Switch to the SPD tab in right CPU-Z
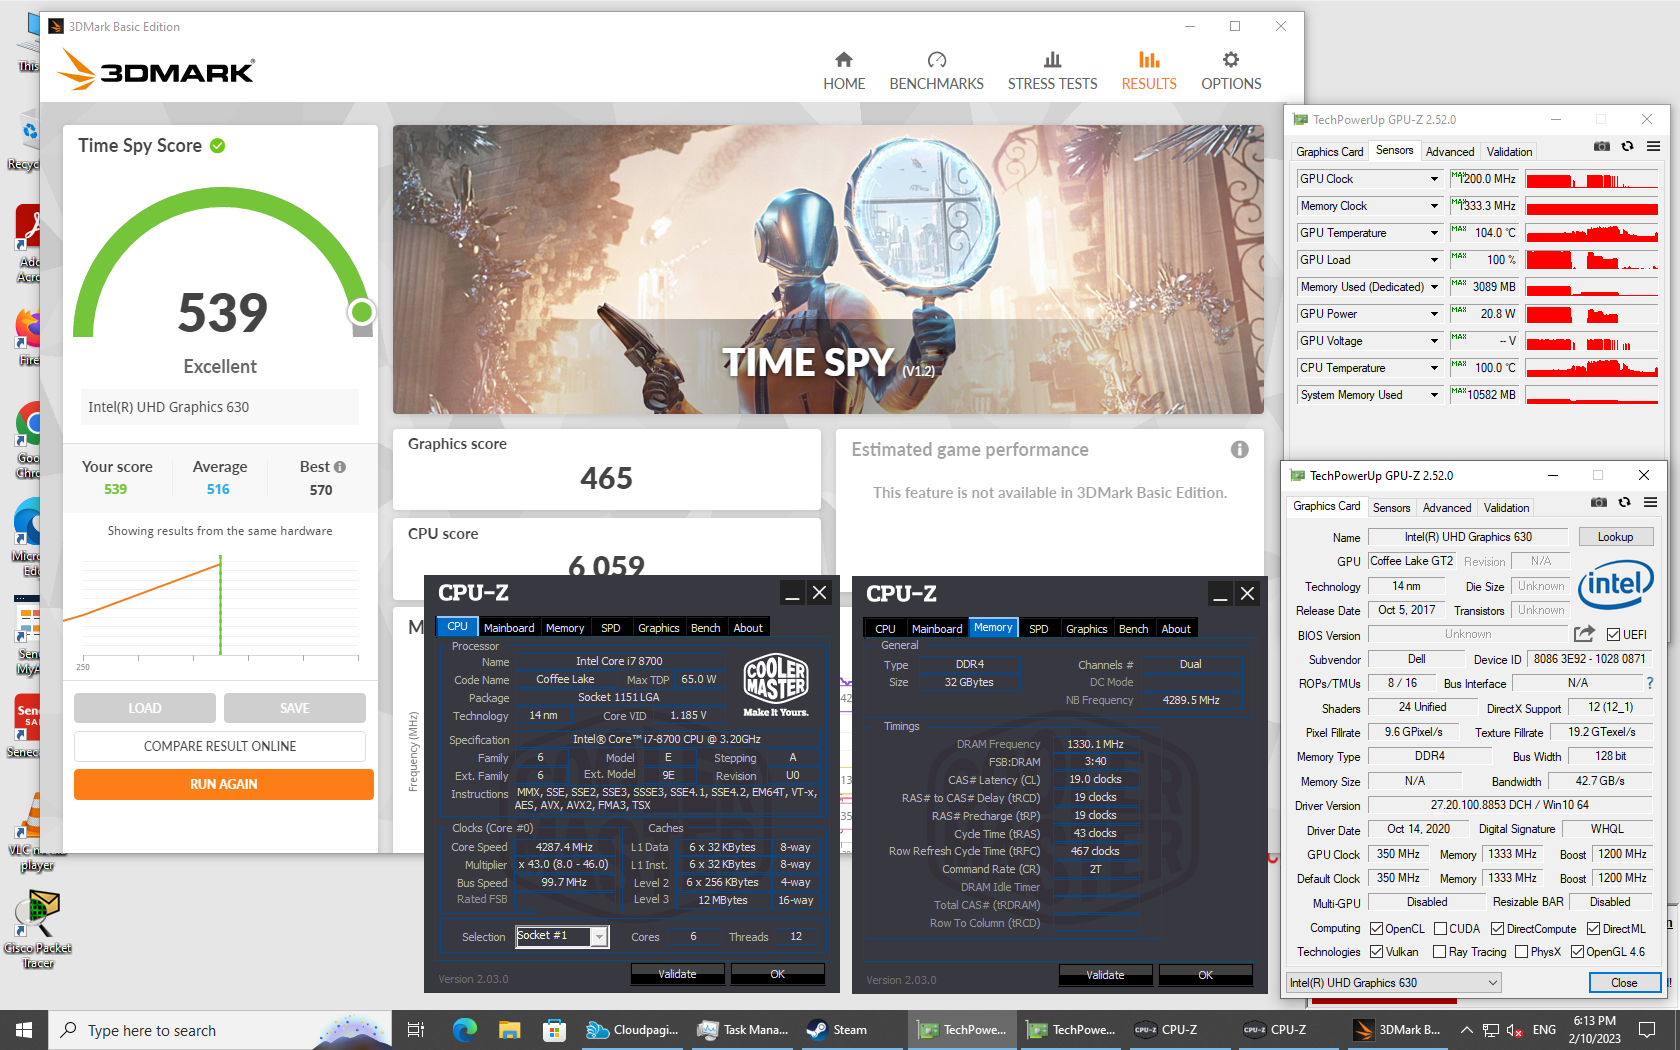The width and height of the screenshot is (1680, 1050). [1039, 629]
